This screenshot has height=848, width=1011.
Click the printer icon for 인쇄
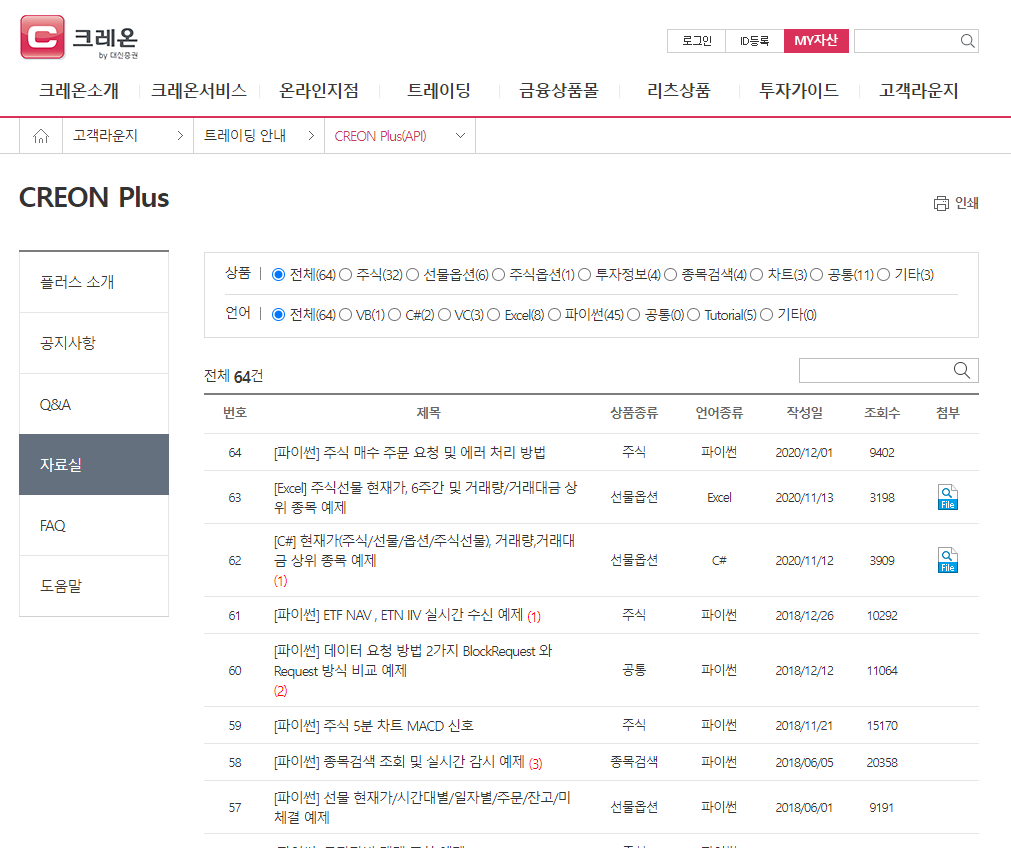[941, 203]
